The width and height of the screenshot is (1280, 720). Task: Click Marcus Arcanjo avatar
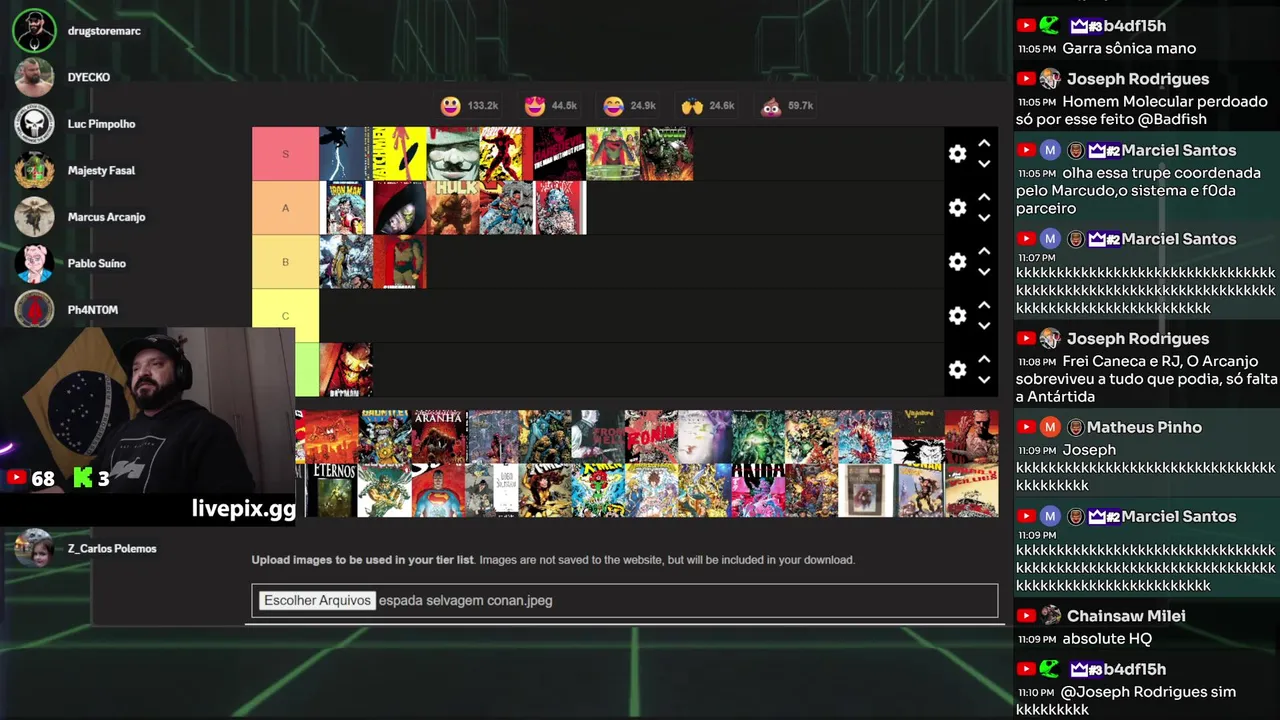tap(34, 217)
